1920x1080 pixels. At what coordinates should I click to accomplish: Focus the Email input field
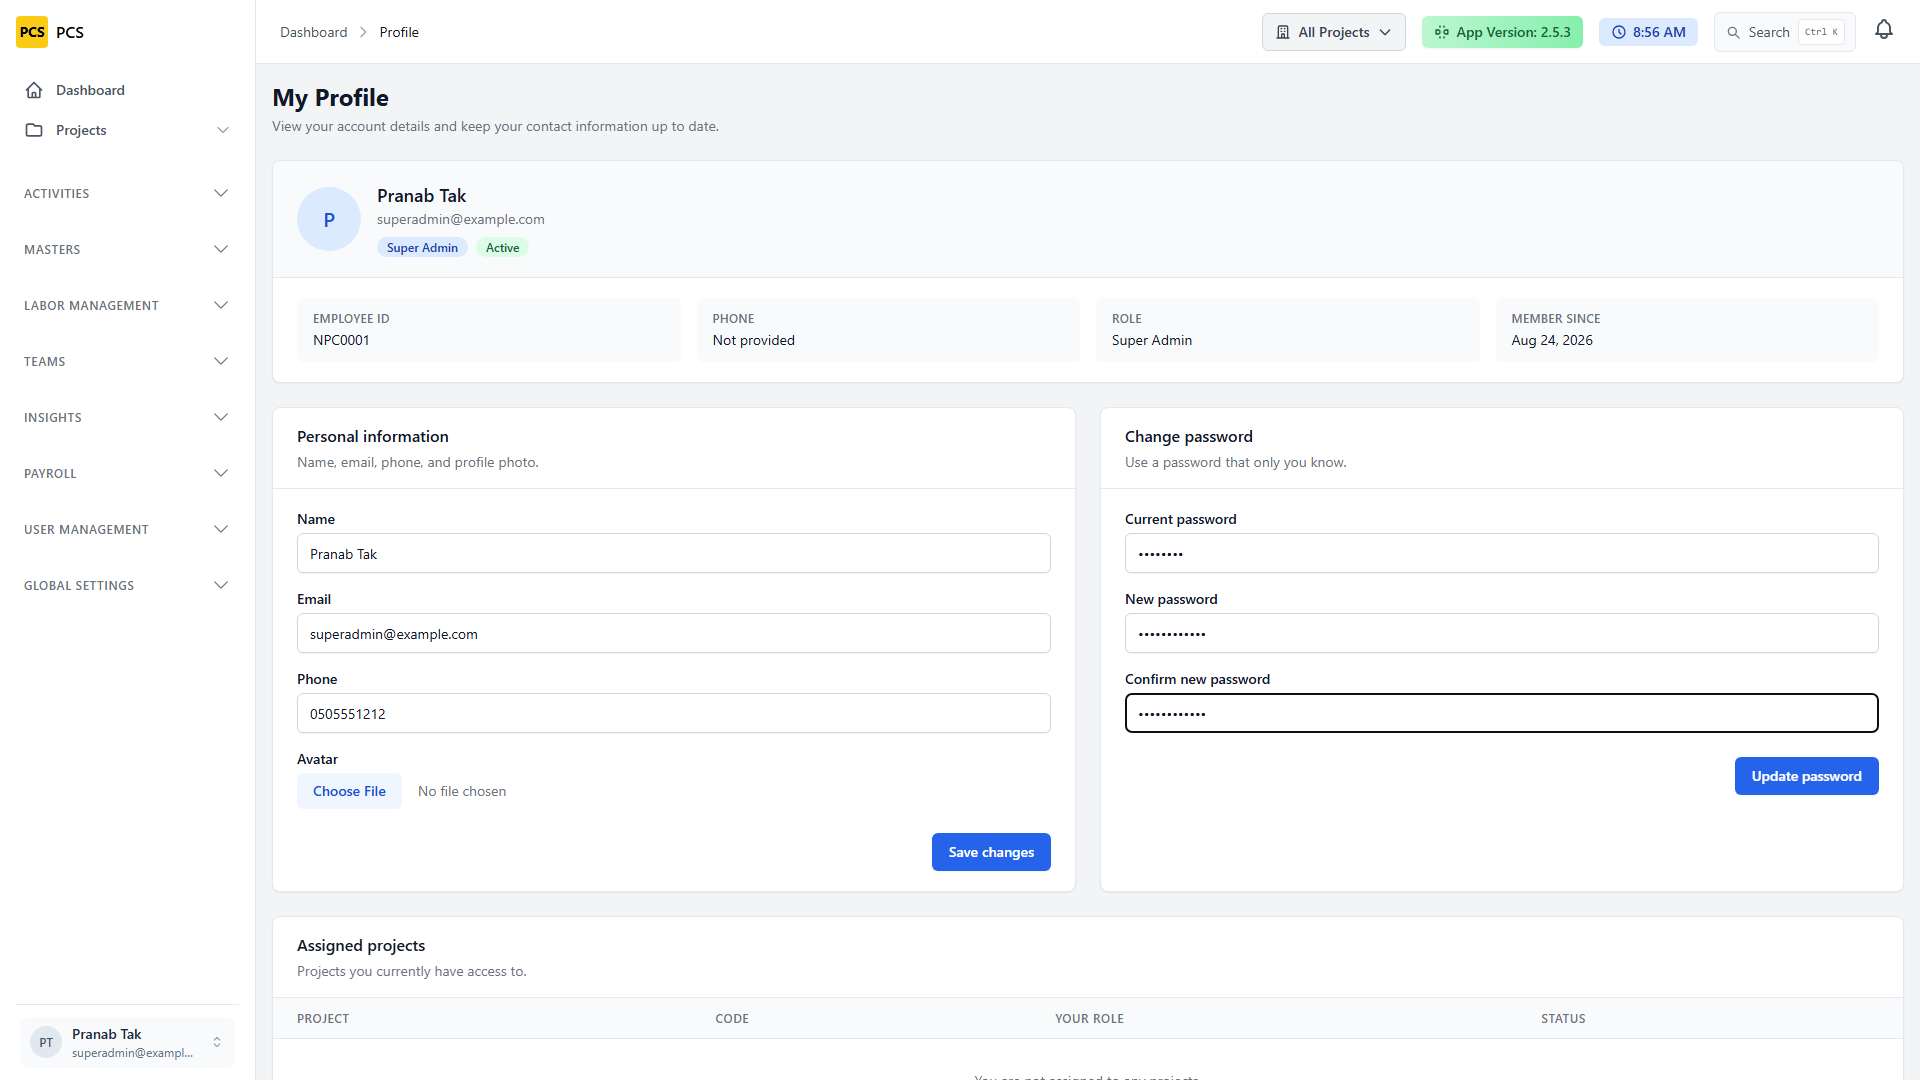tap(674, 633)
